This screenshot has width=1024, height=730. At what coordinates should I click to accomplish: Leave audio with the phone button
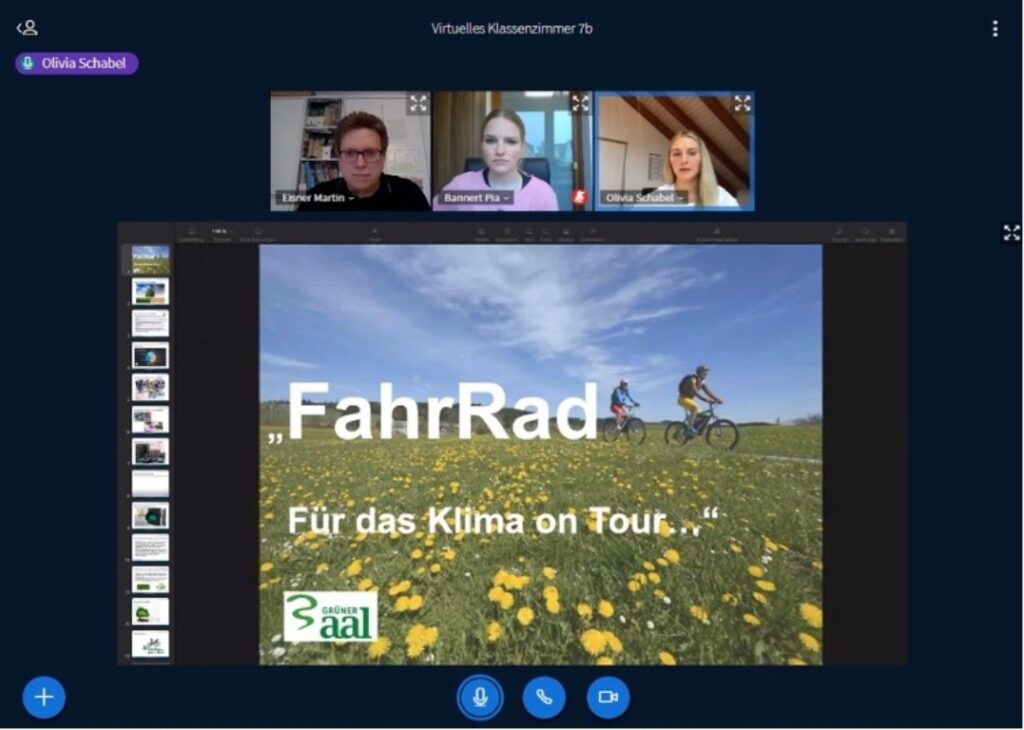(544, 697)
